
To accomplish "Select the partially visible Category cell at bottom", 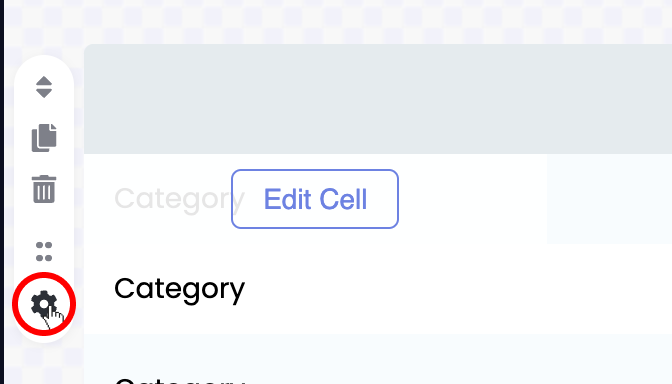I will point(180,380).
